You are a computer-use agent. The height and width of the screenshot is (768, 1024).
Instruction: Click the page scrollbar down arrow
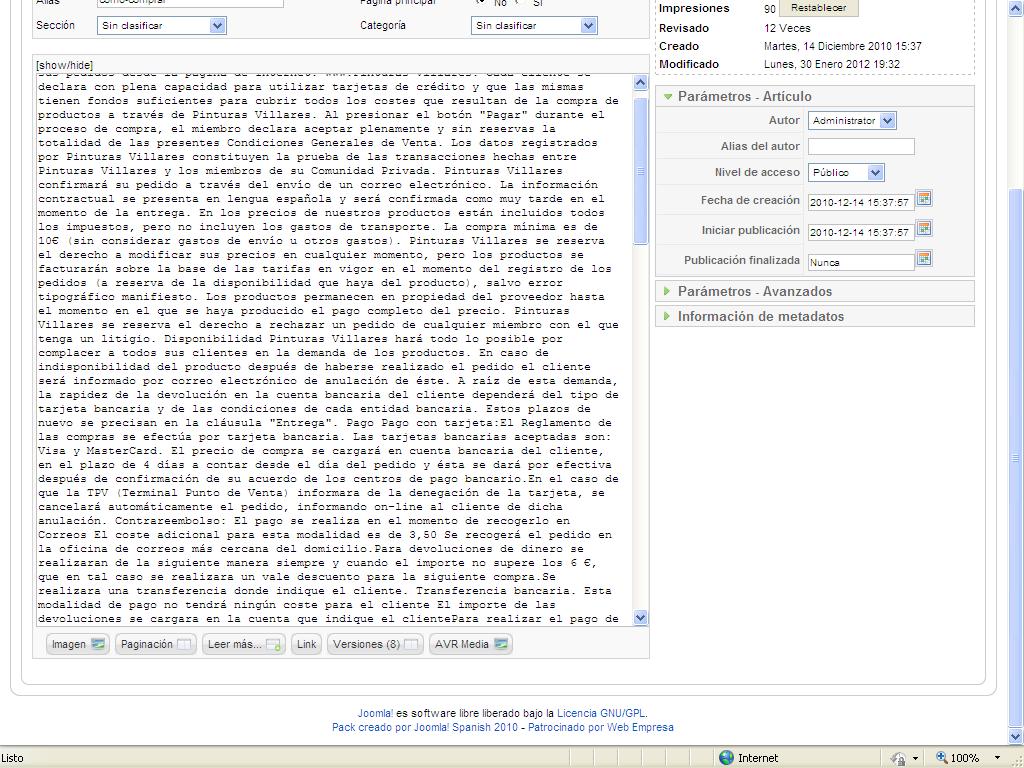(1016, 736)
